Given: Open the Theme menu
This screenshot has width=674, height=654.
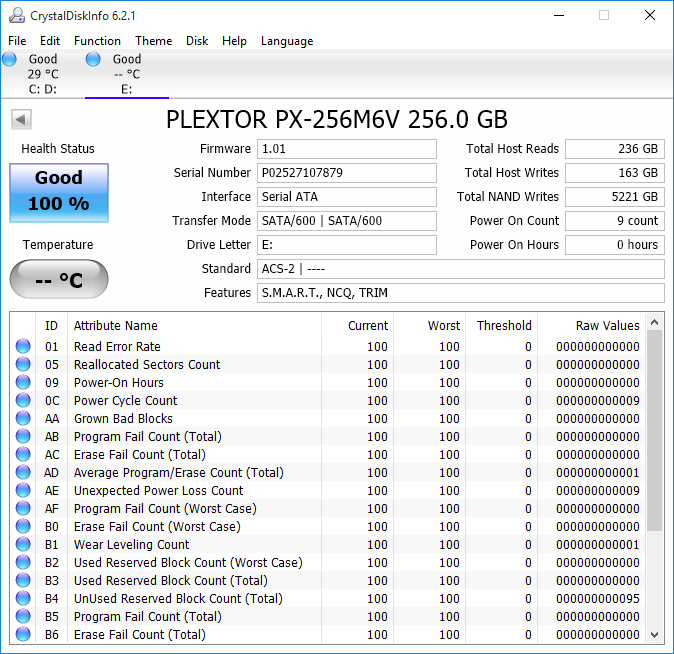Looking at the screenshot, I should click(x=153, y=41).
